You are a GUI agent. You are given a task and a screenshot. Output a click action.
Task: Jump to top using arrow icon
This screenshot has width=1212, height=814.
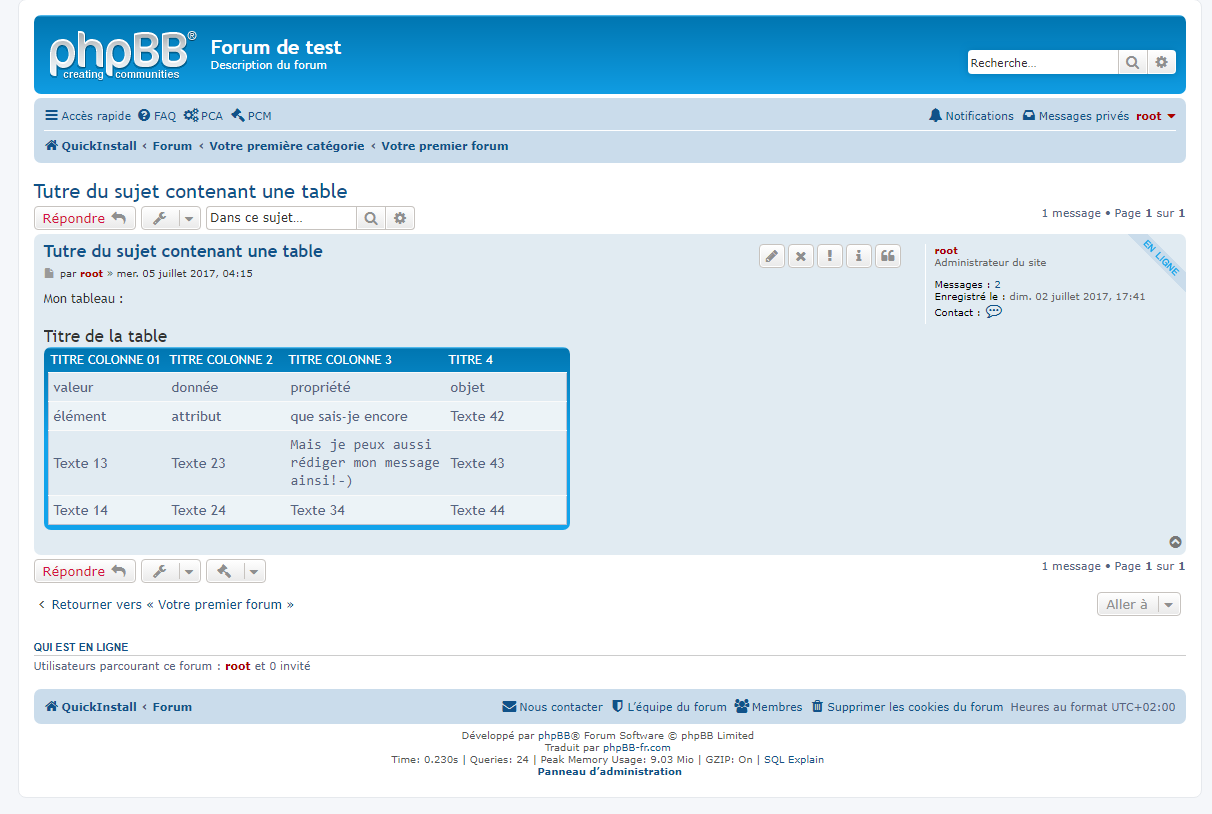1175,543
